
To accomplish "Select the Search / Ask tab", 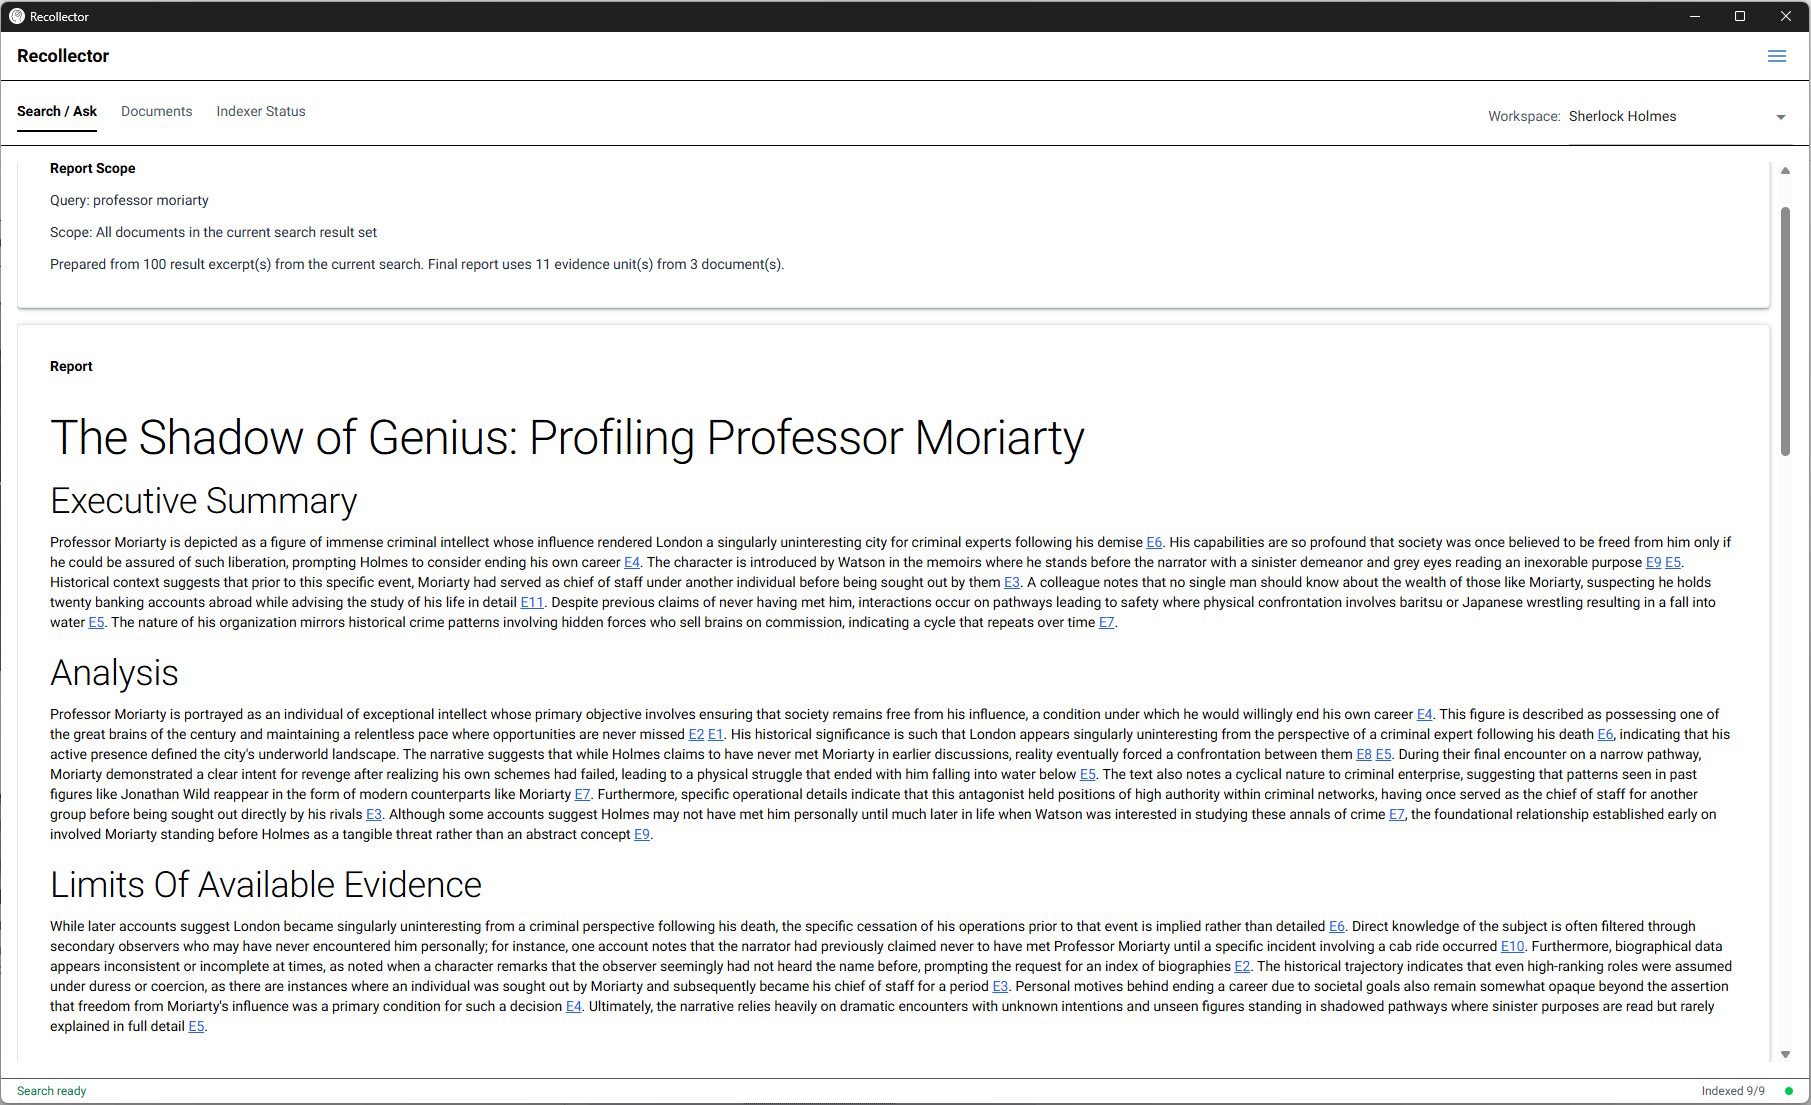I will (x=57, y=111).
